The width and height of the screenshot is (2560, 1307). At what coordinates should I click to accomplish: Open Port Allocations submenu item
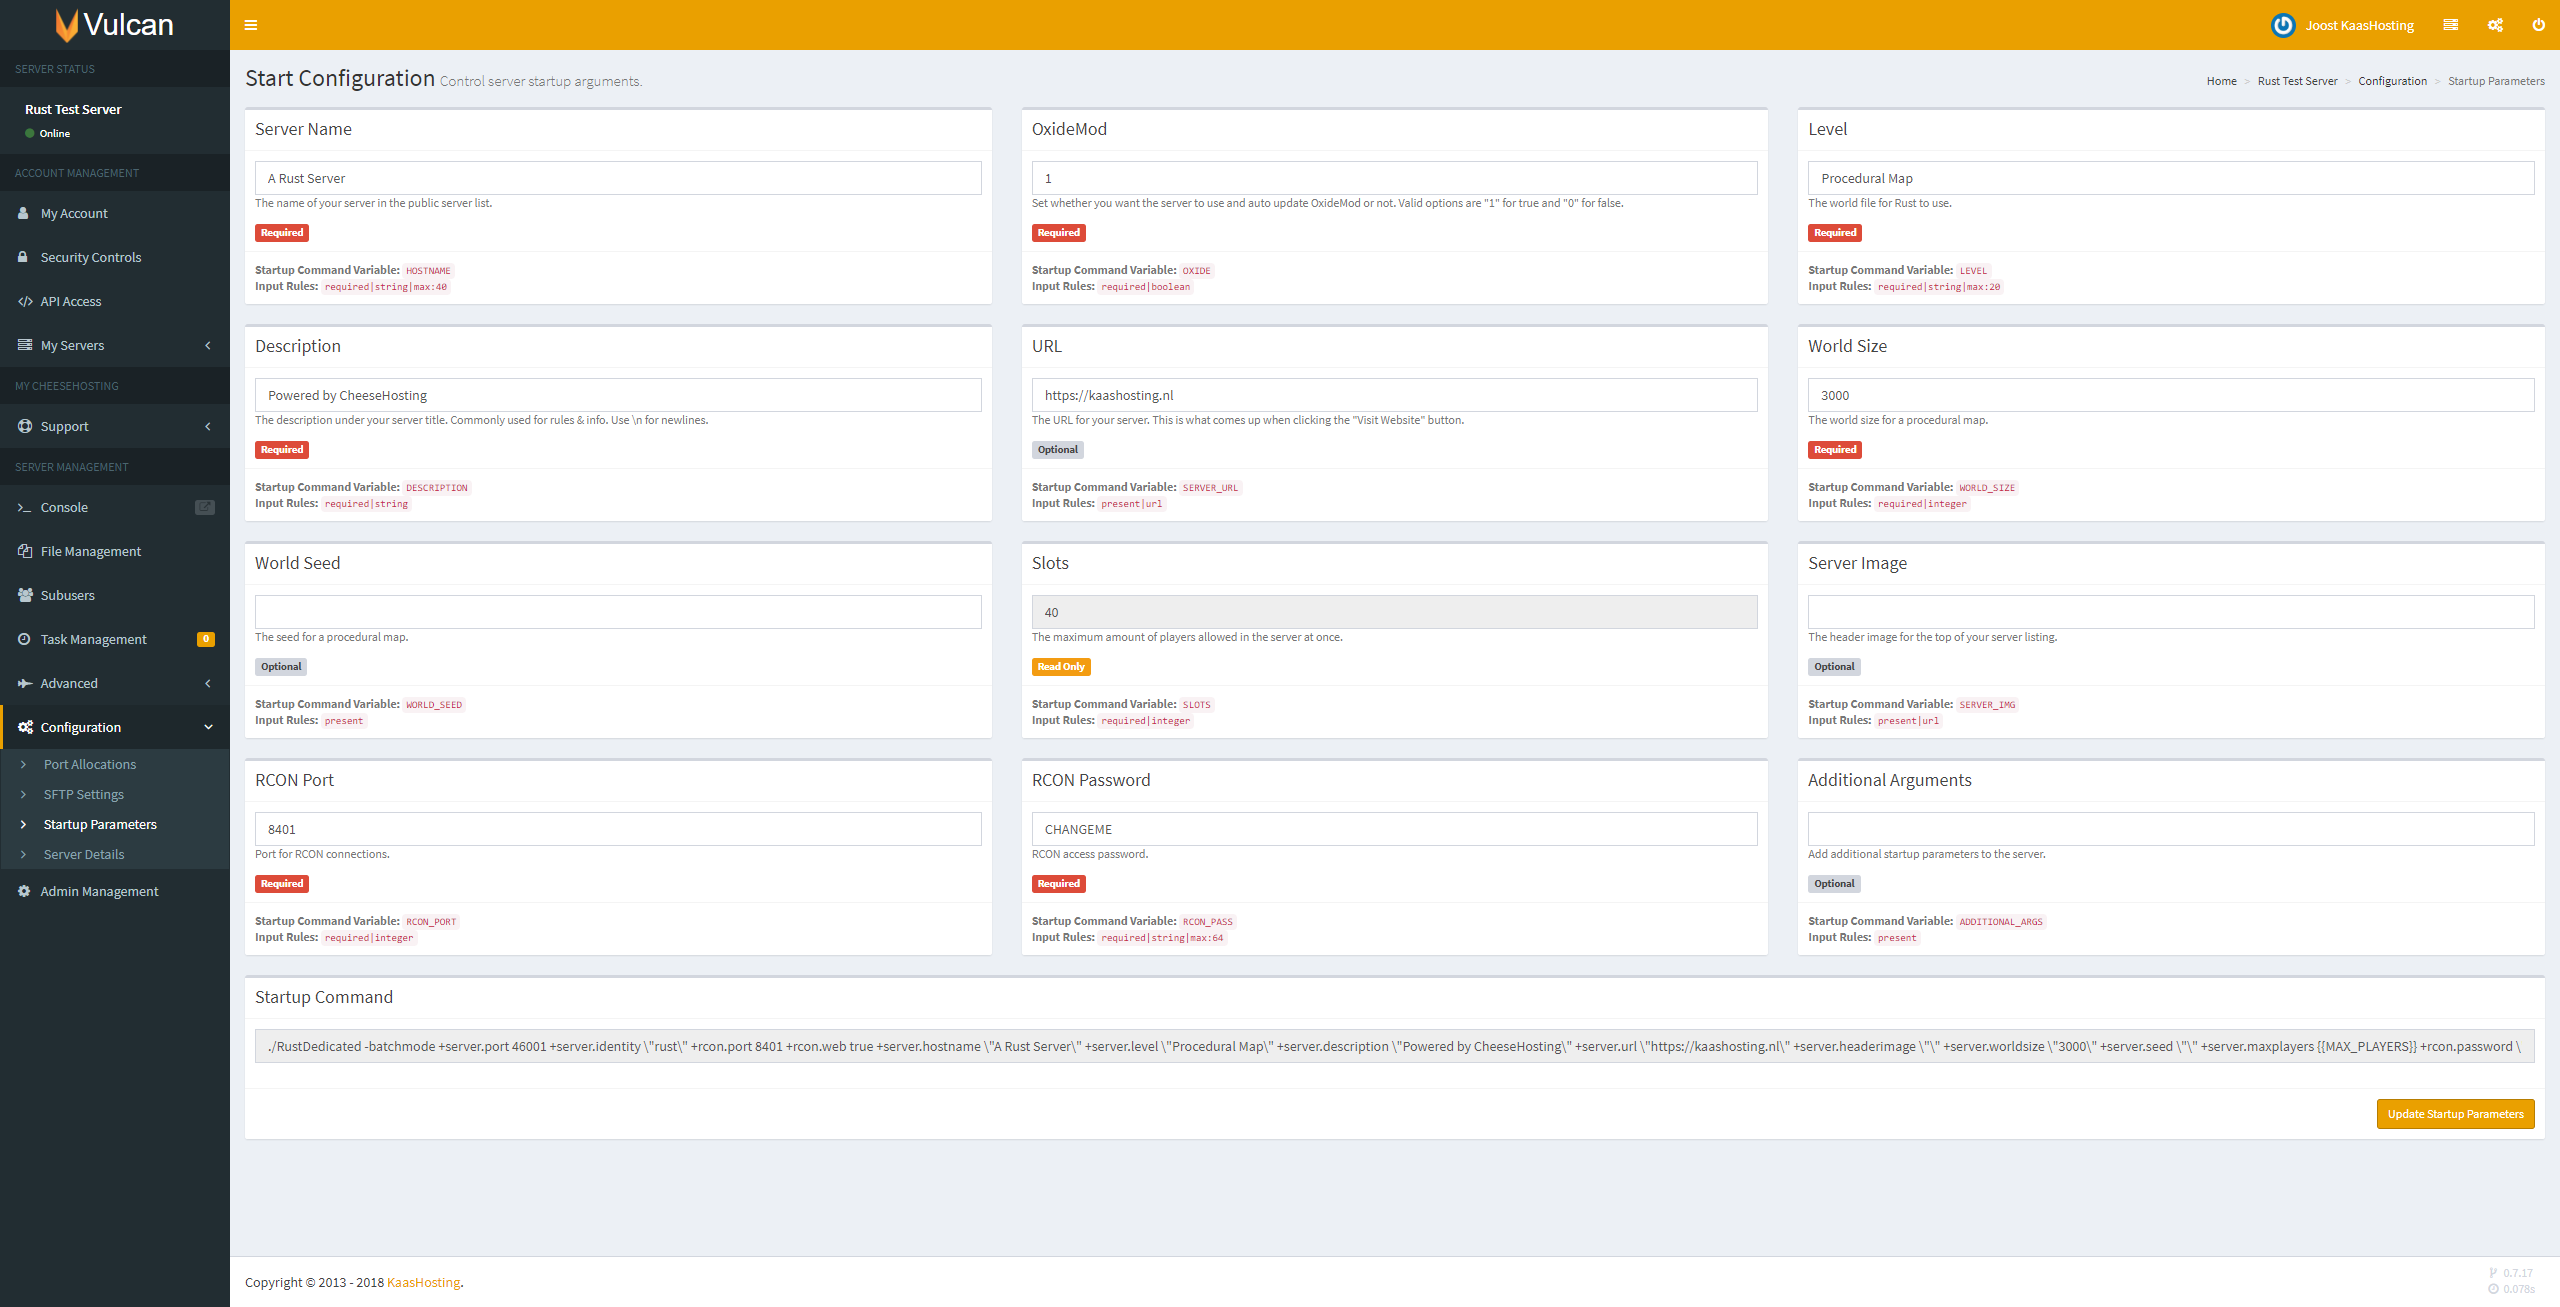click(x=89, y=764)
